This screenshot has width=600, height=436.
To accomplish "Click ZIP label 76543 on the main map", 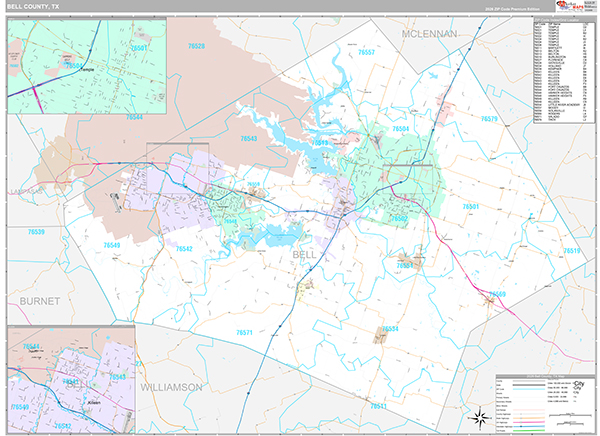I will coord(249,139).
